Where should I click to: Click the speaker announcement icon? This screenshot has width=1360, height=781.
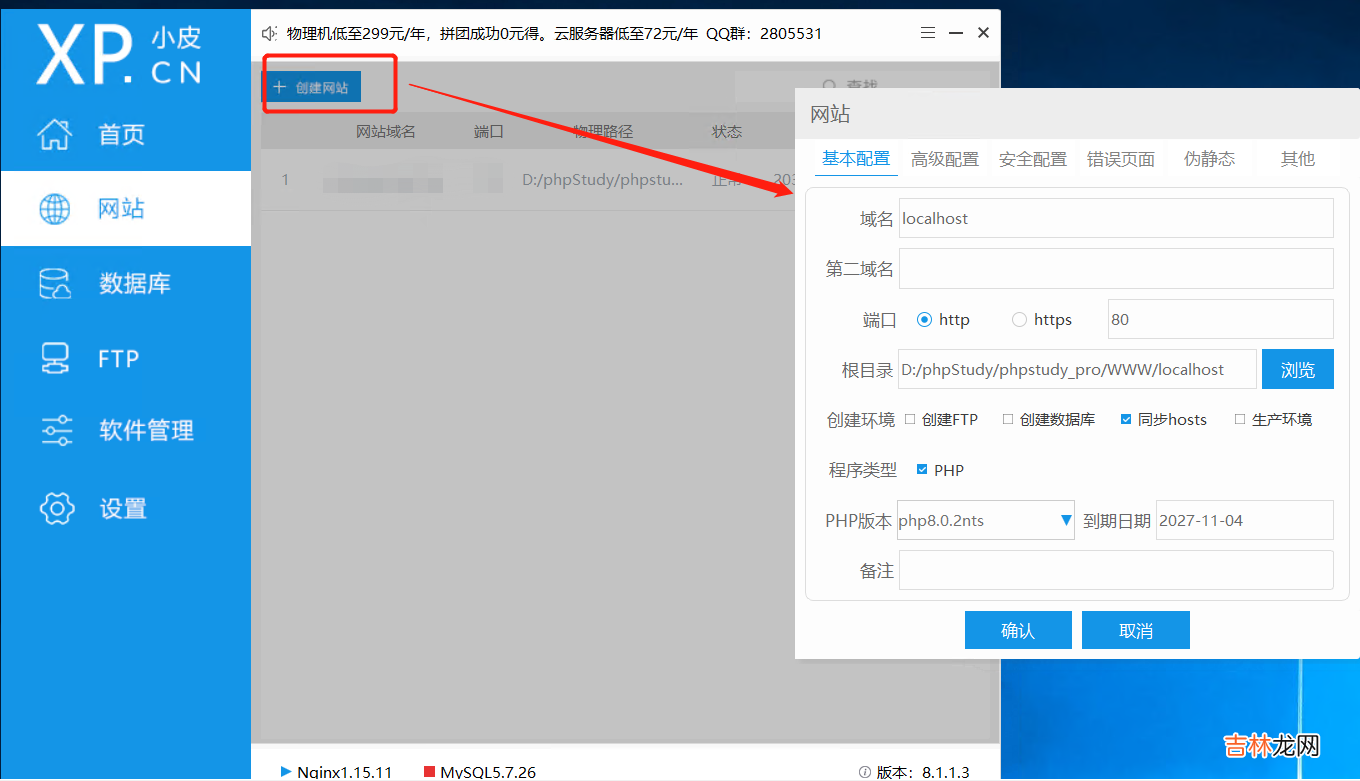pyautogui.click(x=269, y=33)
